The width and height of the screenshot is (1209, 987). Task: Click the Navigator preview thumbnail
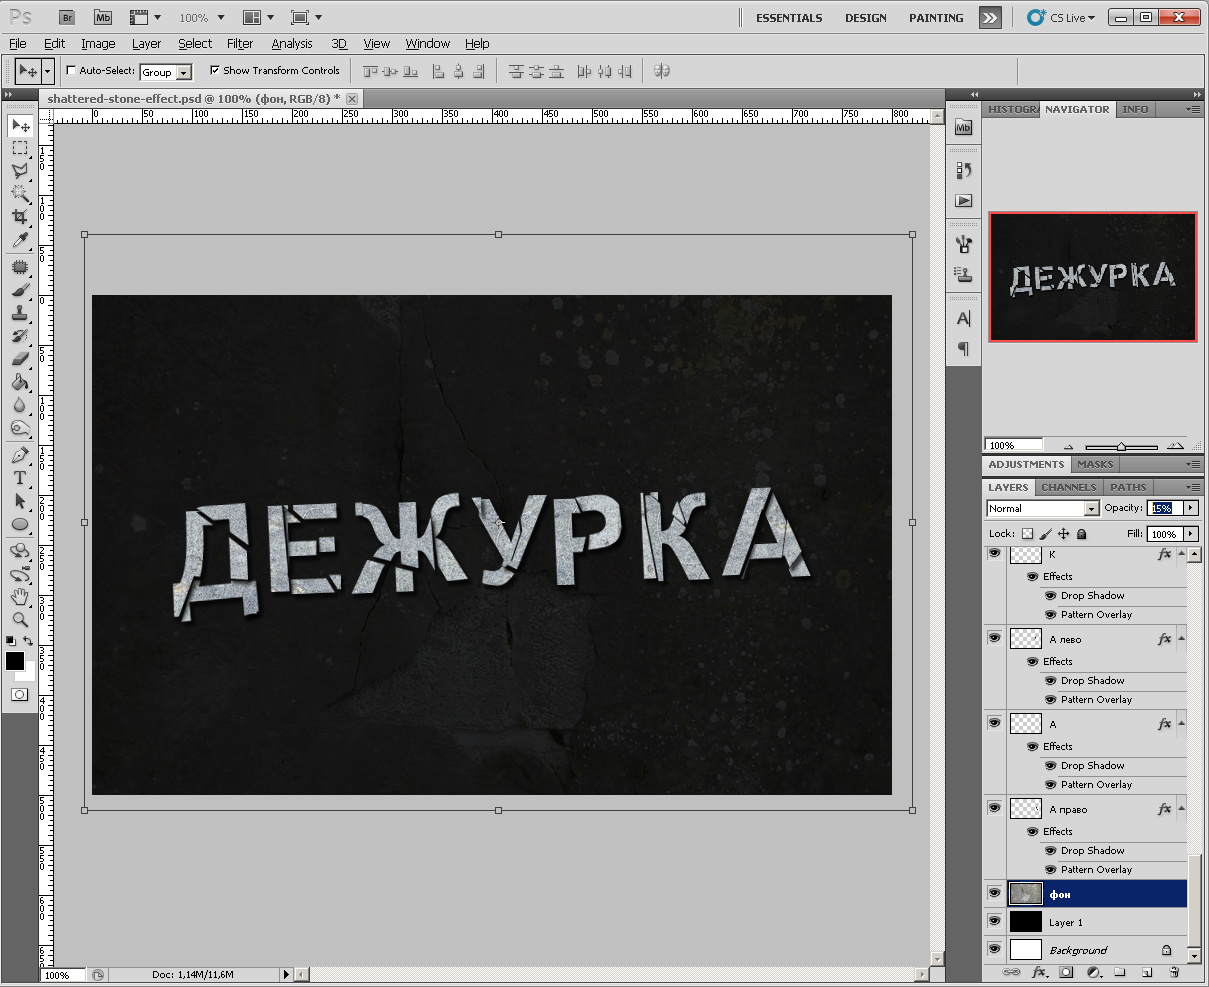click(1092, 277)
